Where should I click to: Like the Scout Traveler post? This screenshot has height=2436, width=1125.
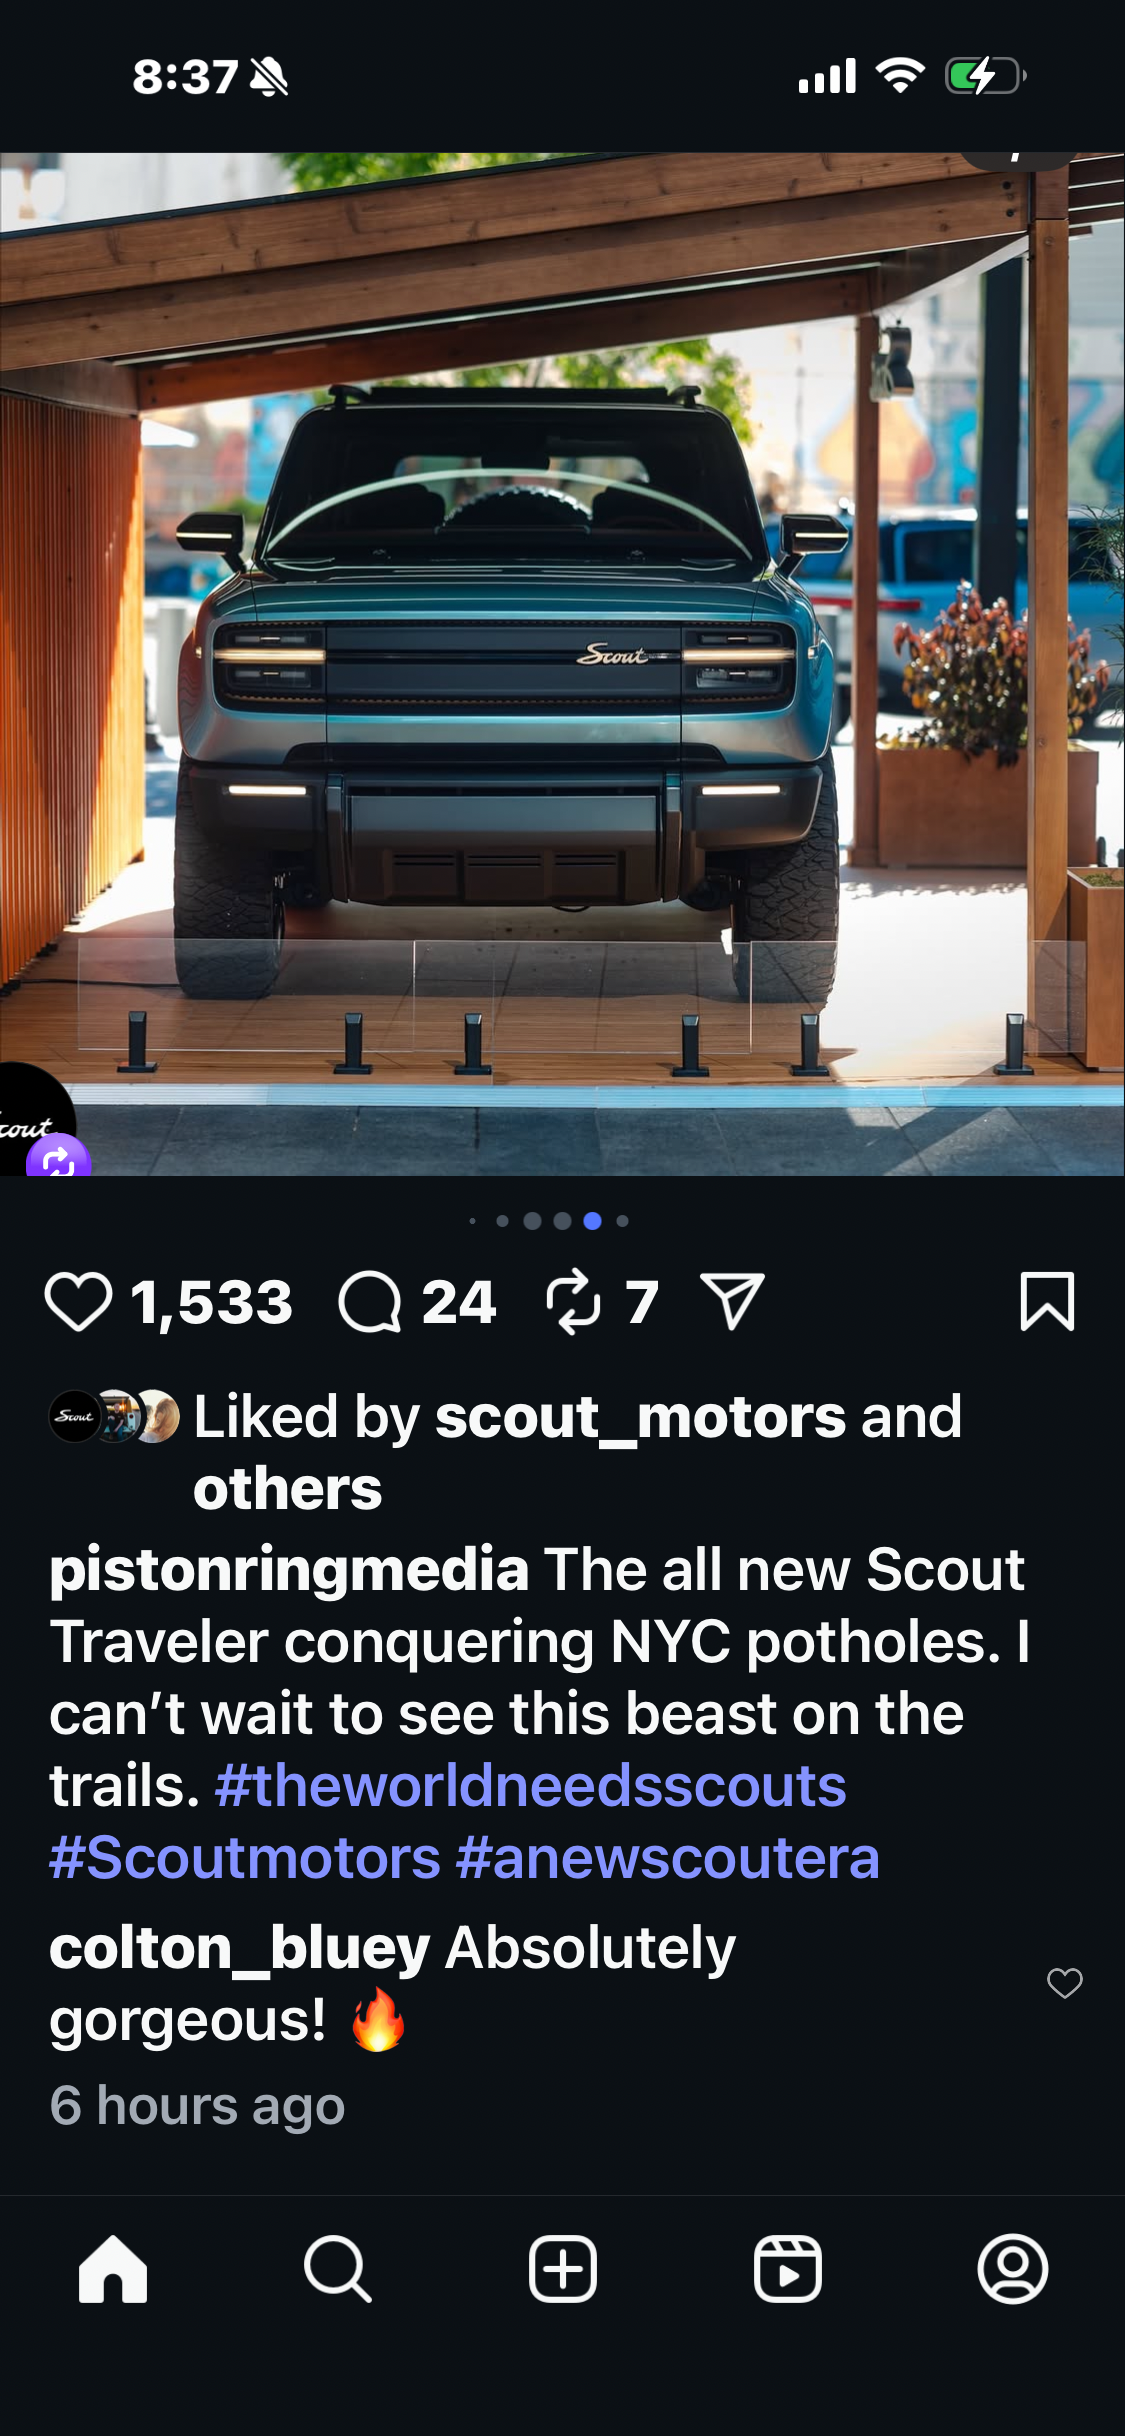click(78, 1302)
